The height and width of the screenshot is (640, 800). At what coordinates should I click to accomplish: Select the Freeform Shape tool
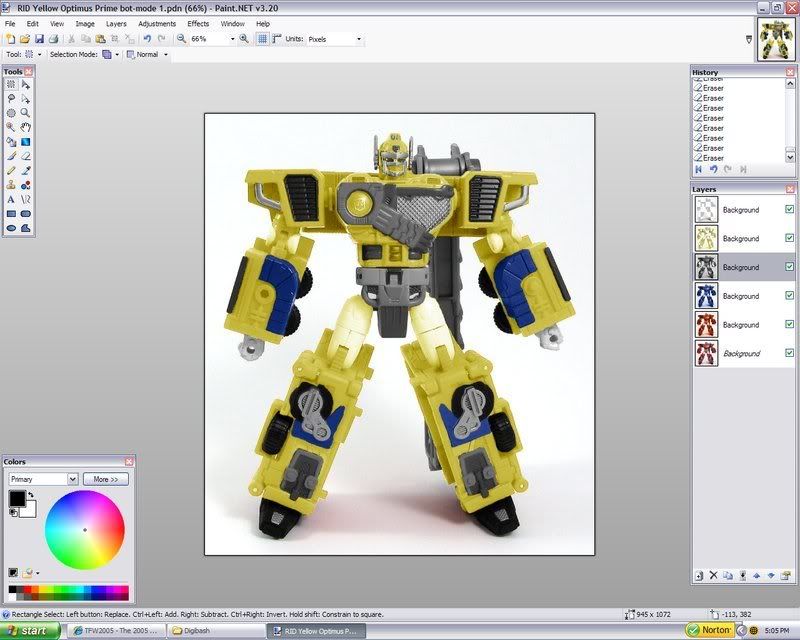tap(26, 228)
